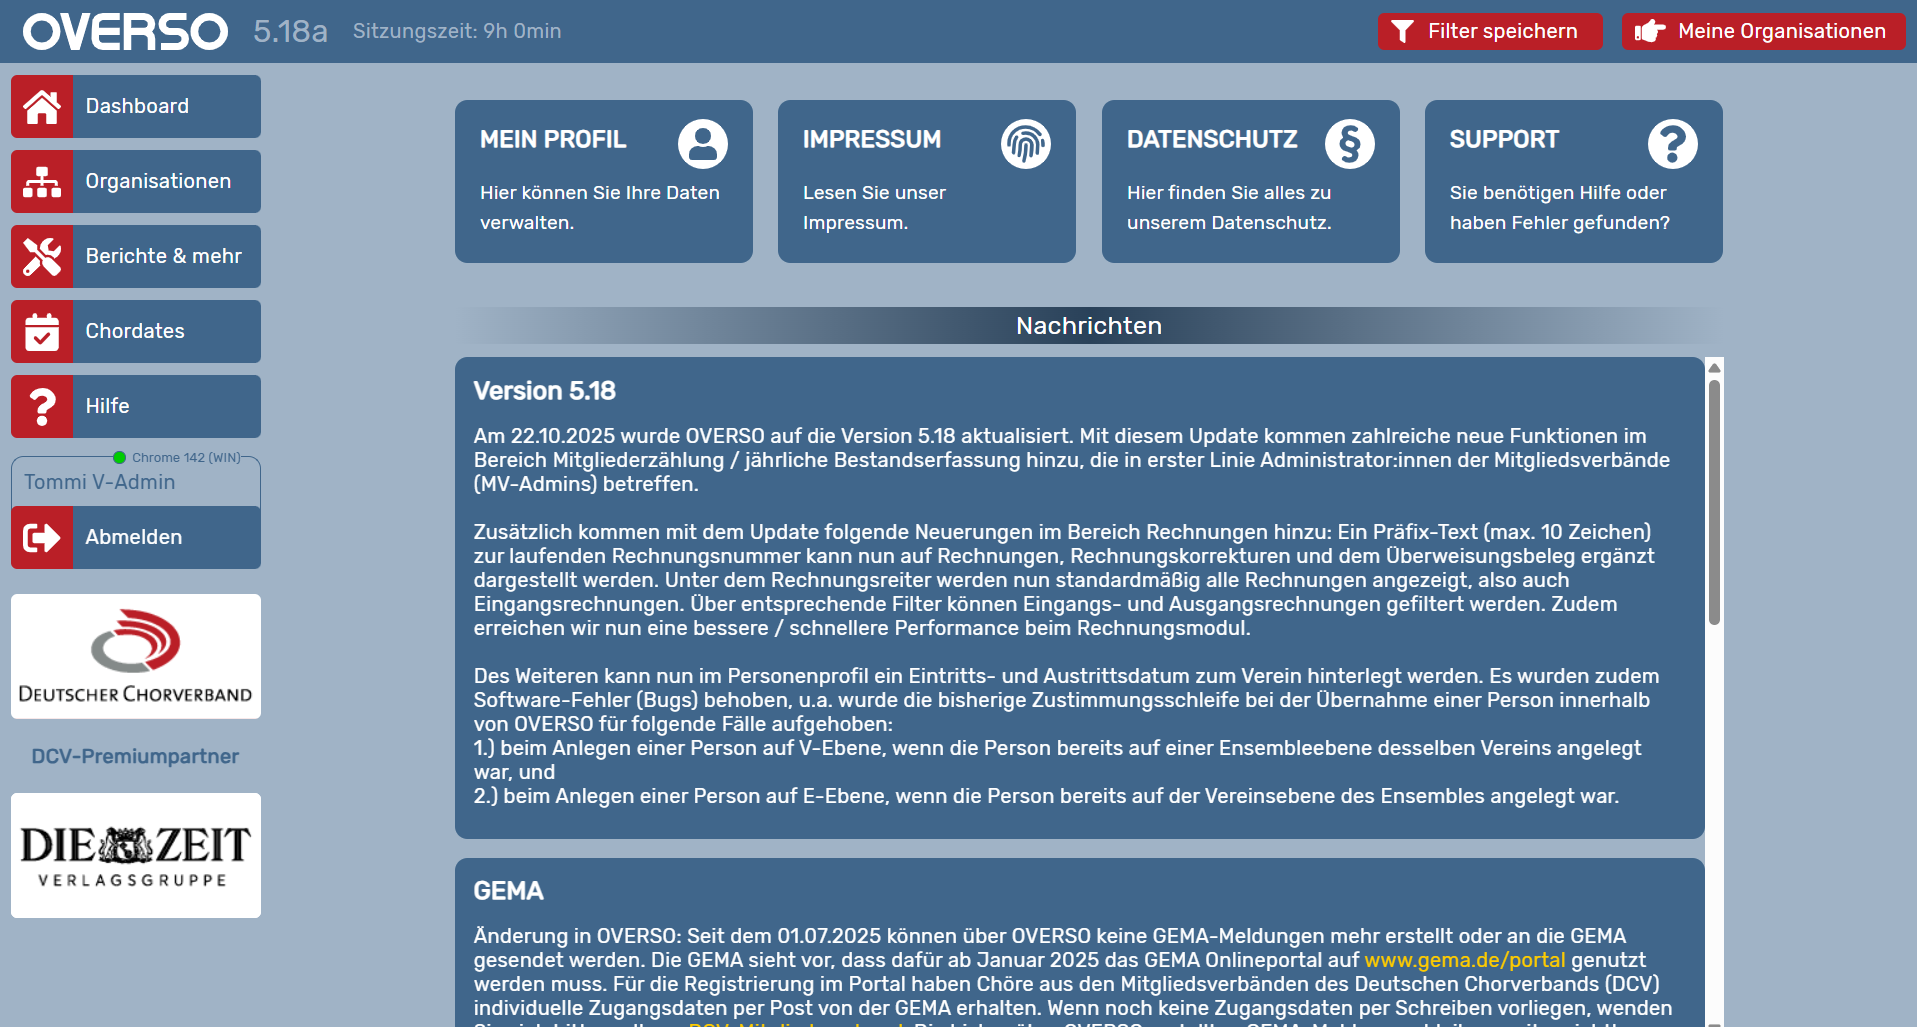Click the Dashboard home icon

tap(42, 107)
